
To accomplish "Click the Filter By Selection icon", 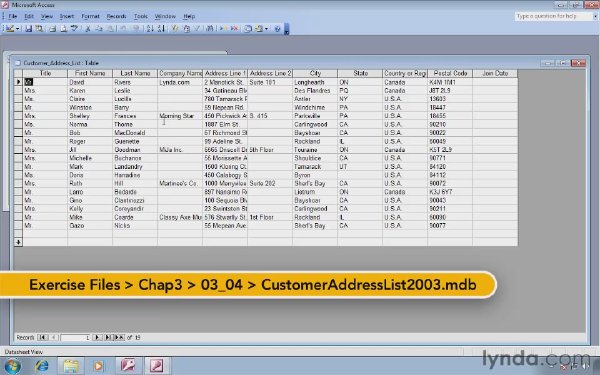I will (174, 29).
